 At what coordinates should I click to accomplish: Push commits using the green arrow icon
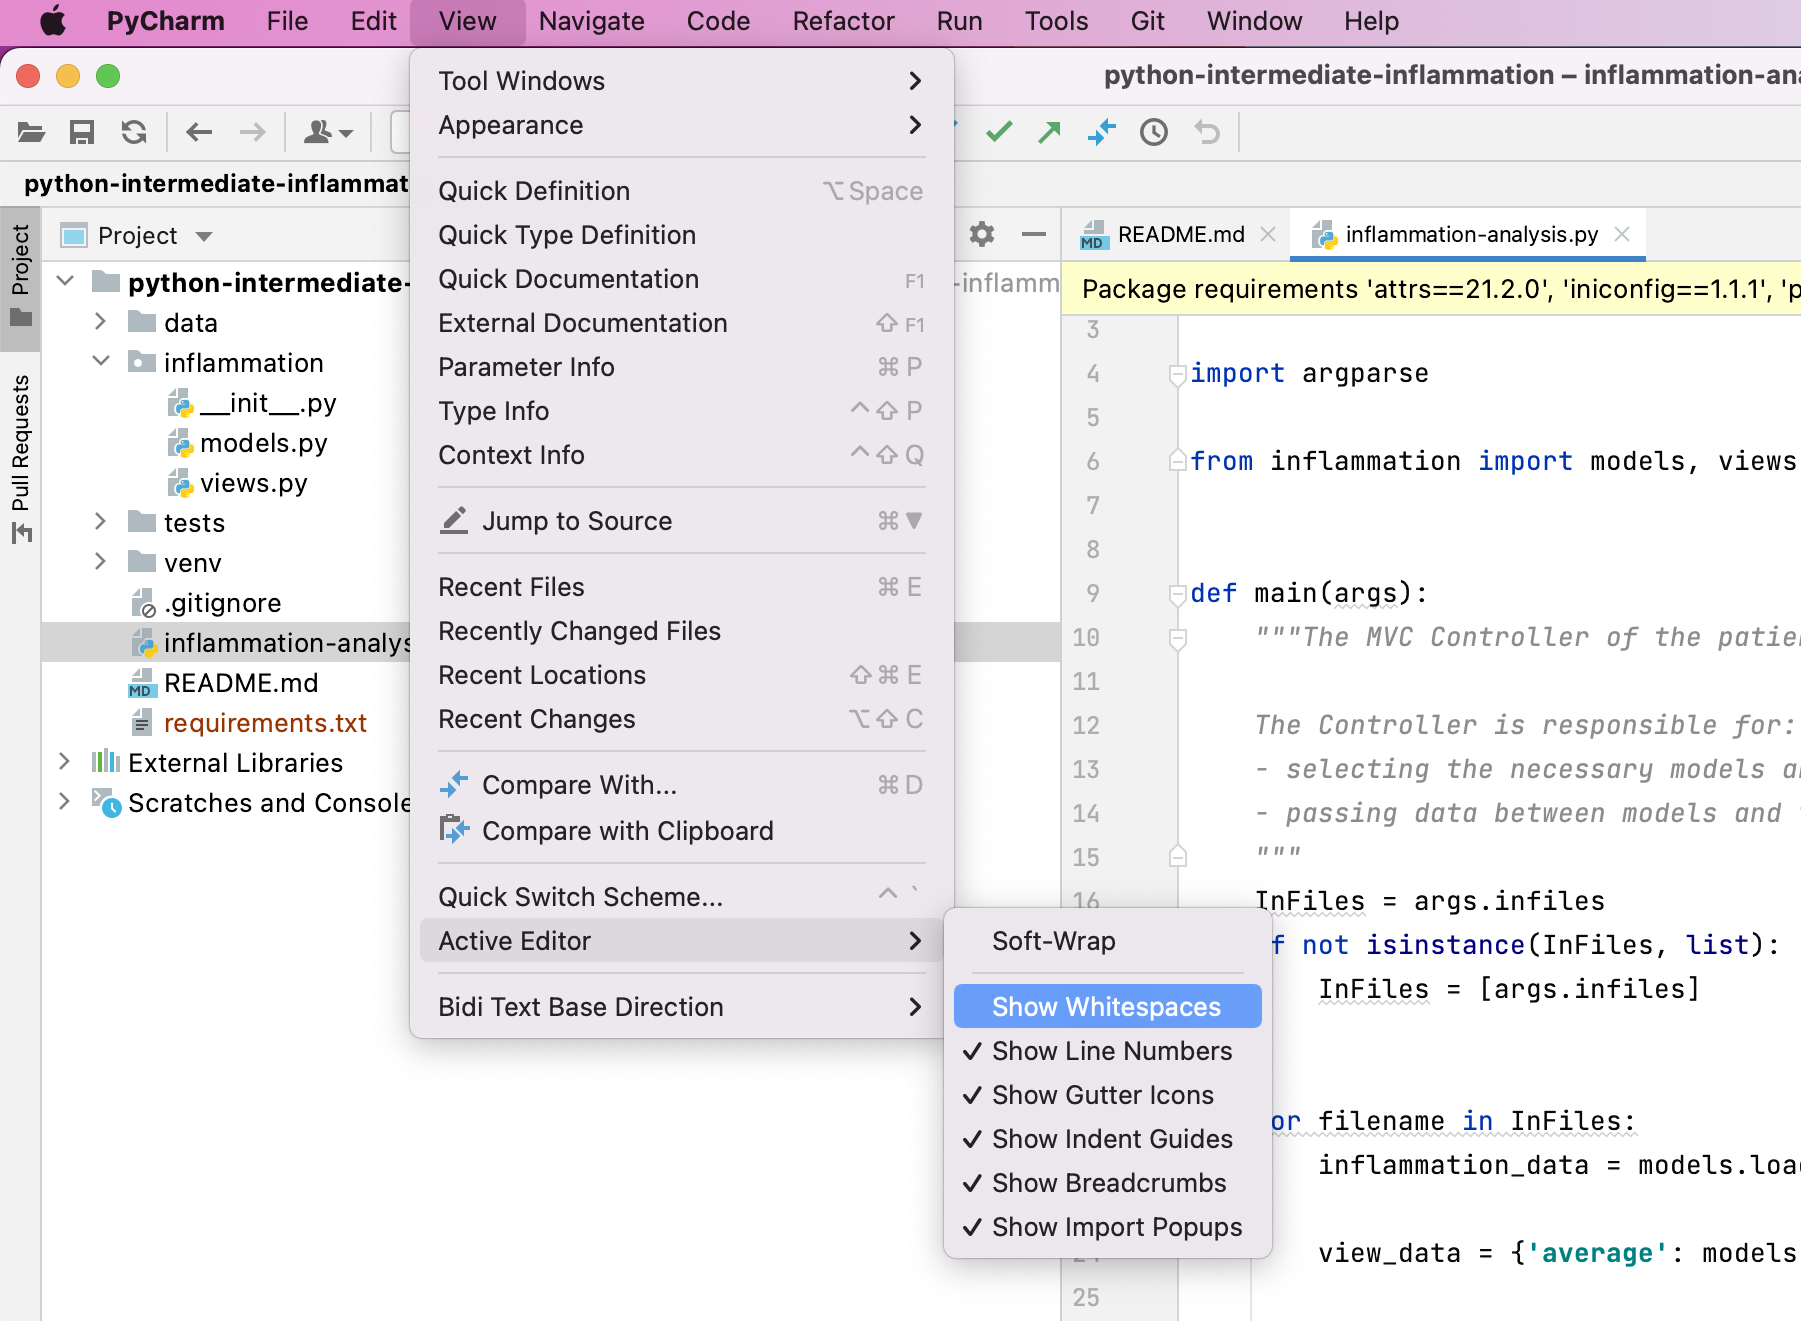coord(1048,131)
